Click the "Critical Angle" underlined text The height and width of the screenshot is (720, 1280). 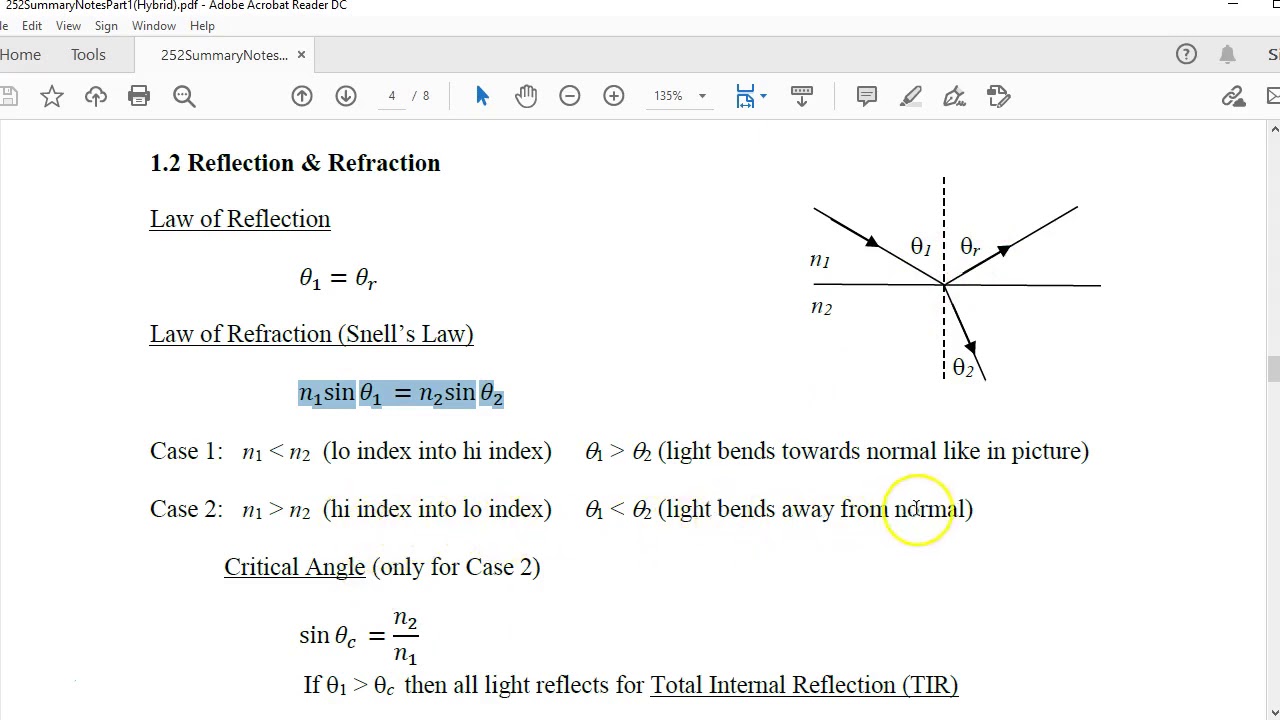coord(295,567)
